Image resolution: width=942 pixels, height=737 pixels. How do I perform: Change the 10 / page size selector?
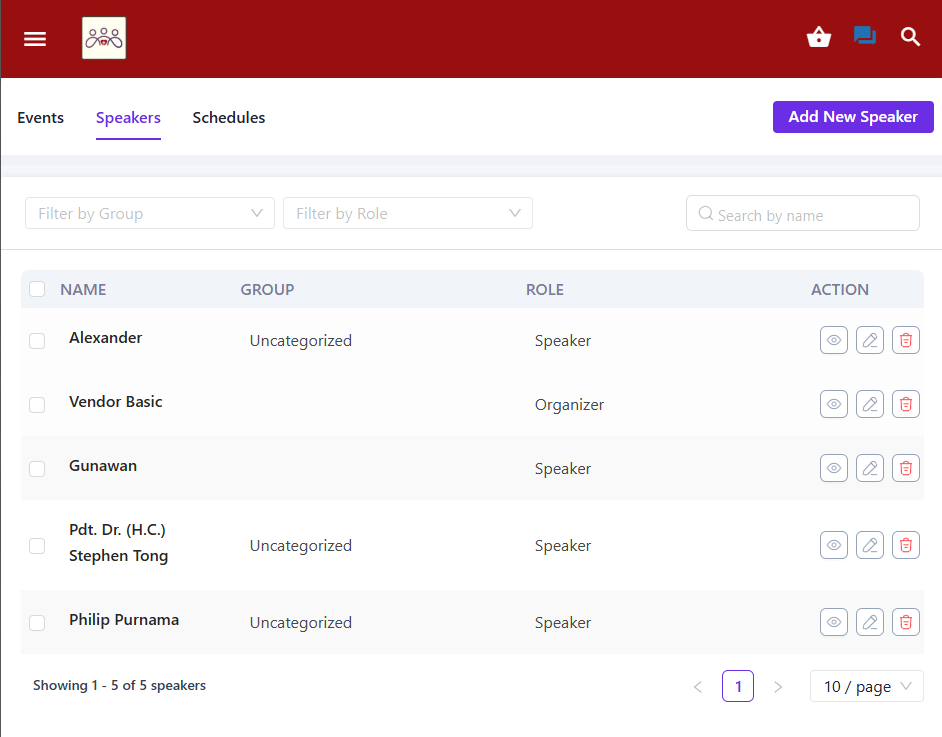pos(866,686)
